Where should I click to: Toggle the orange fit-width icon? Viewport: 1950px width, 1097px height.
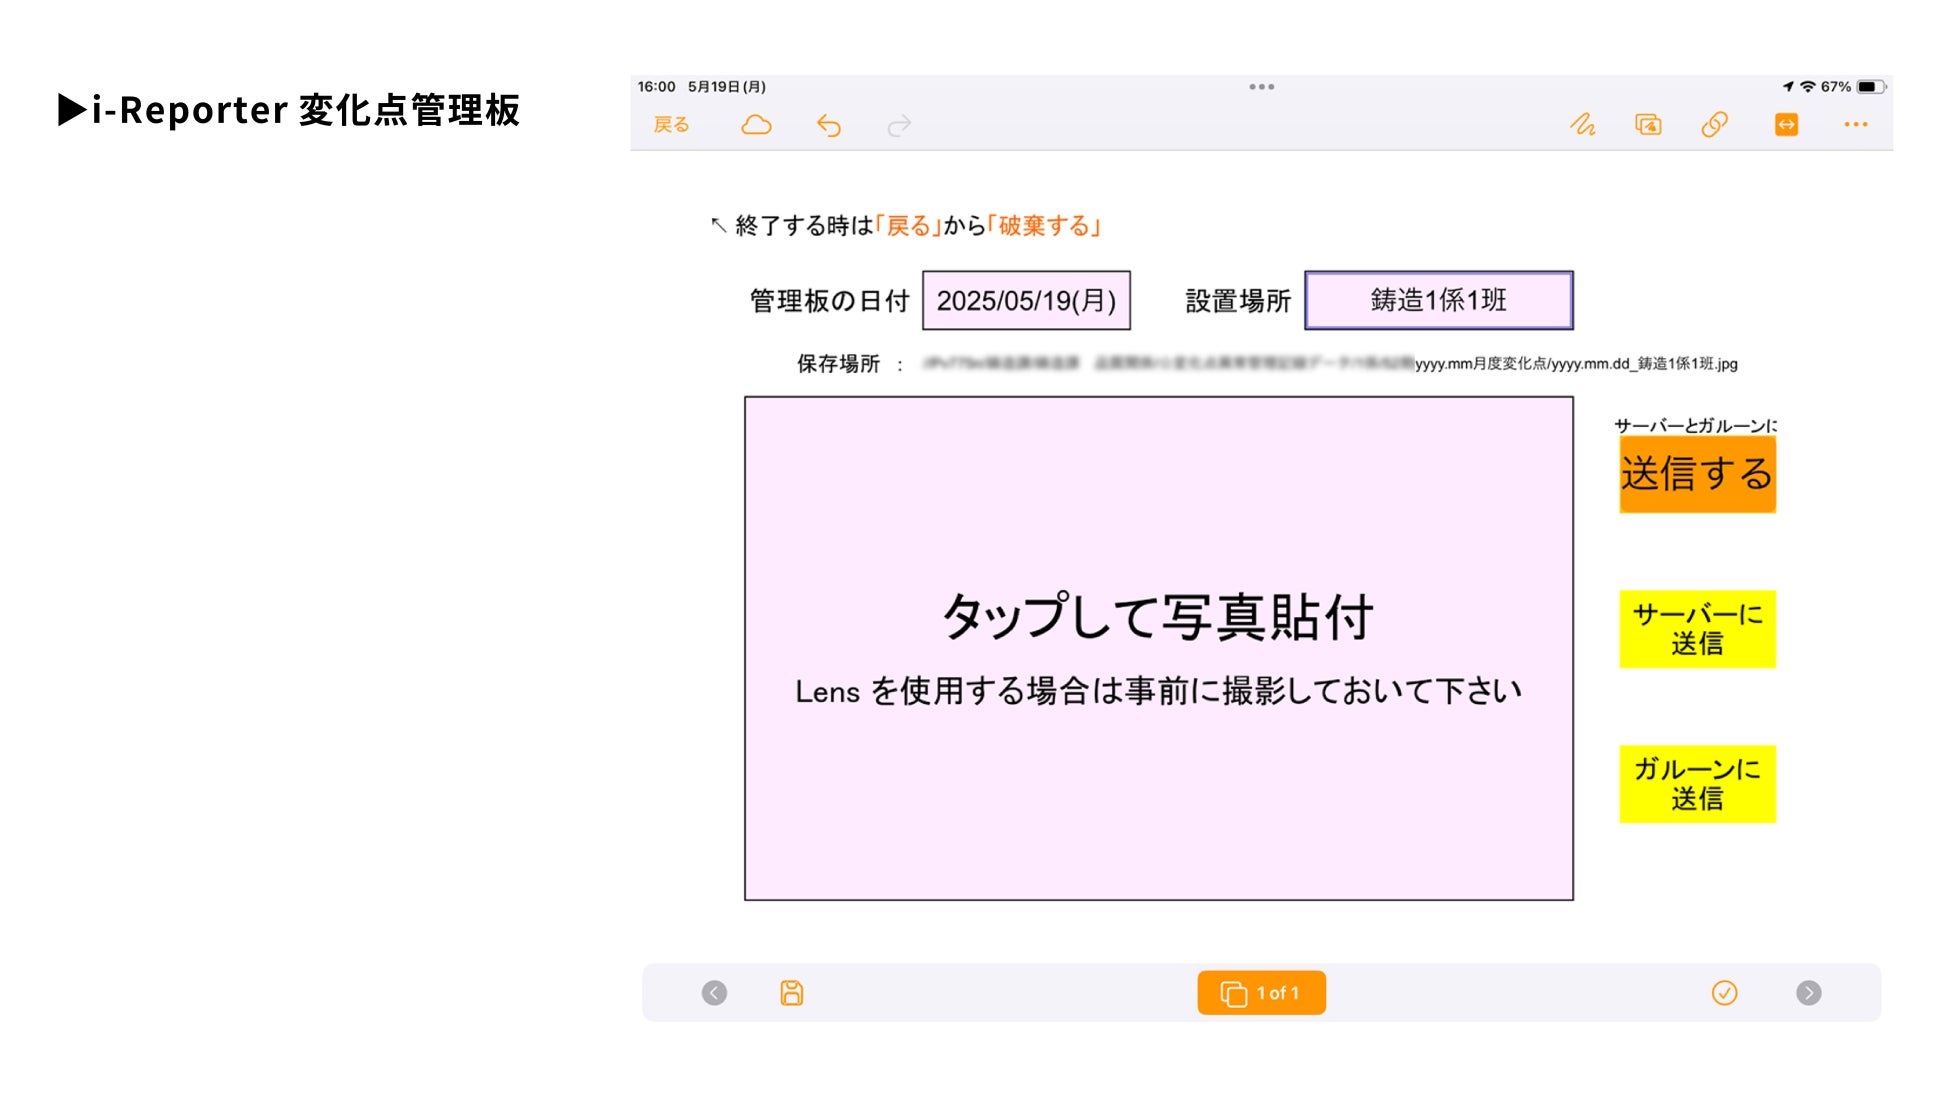coord(1786,125)
